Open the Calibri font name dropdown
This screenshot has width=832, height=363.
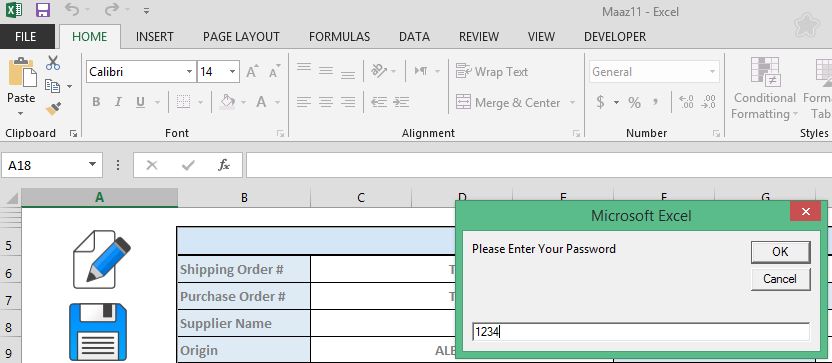tap(189, 72)
